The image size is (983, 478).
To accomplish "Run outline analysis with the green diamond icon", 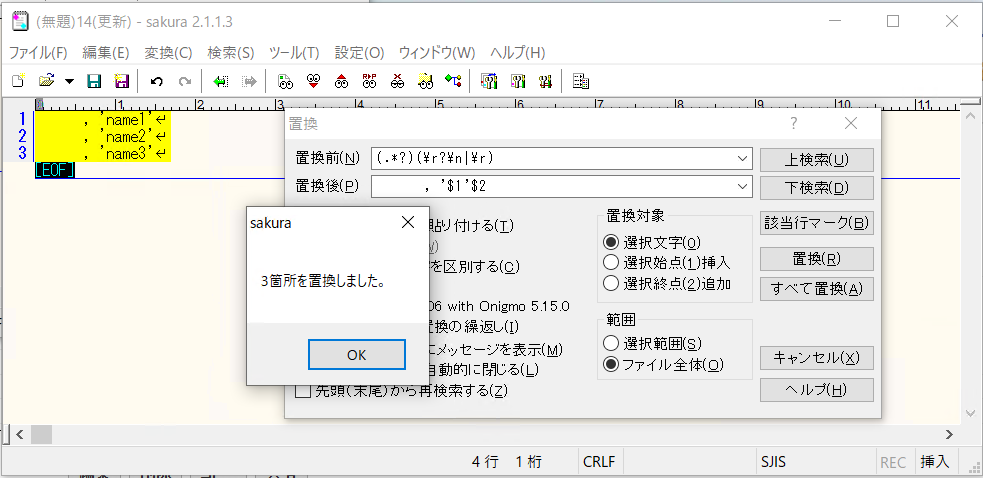I will 453,81.
